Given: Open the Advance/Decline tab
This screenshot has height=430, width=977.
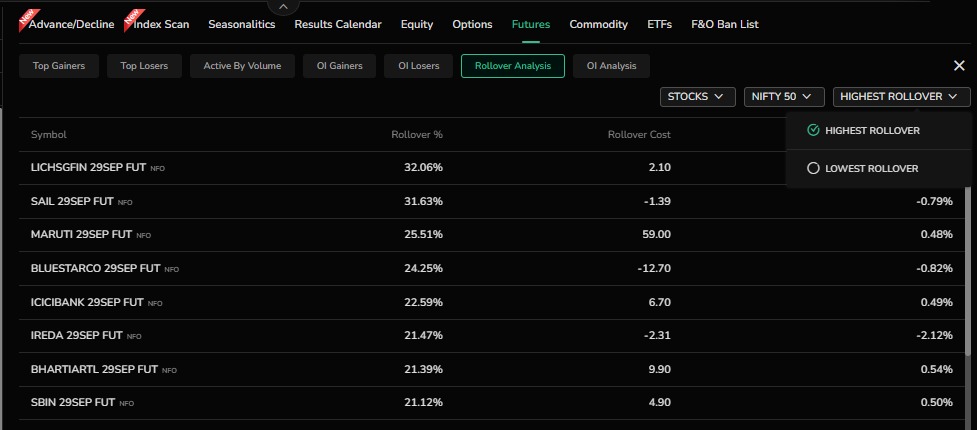Looking at the screenshot, I should pos(71,24).
